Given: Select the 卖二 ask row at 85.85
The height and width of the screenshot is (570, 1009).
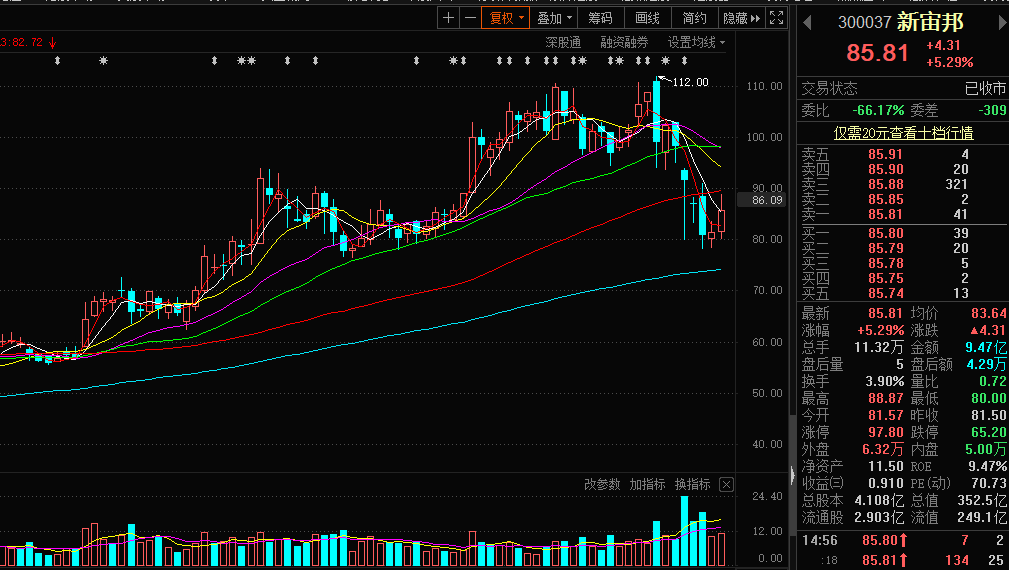Looking at the screenshot, I should 903,199.
